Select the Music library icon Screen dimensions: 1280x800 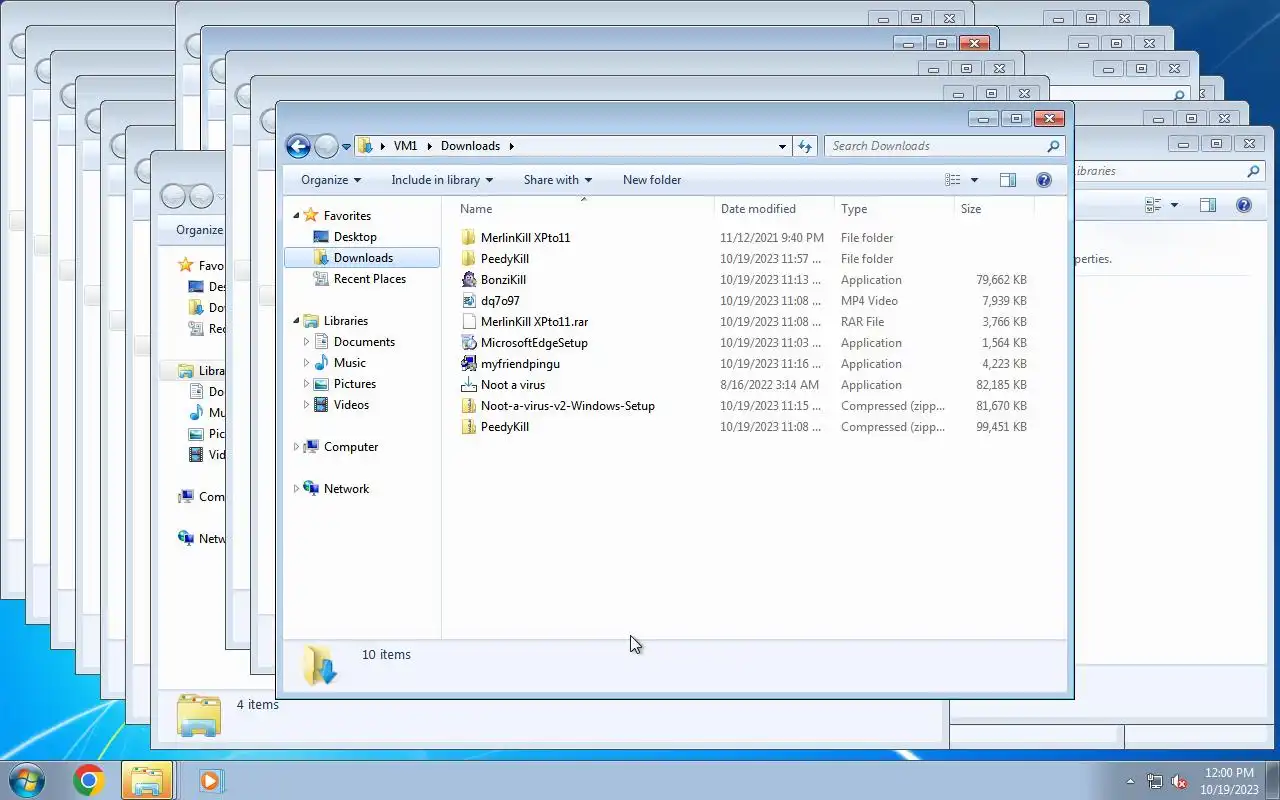[321, 363]
